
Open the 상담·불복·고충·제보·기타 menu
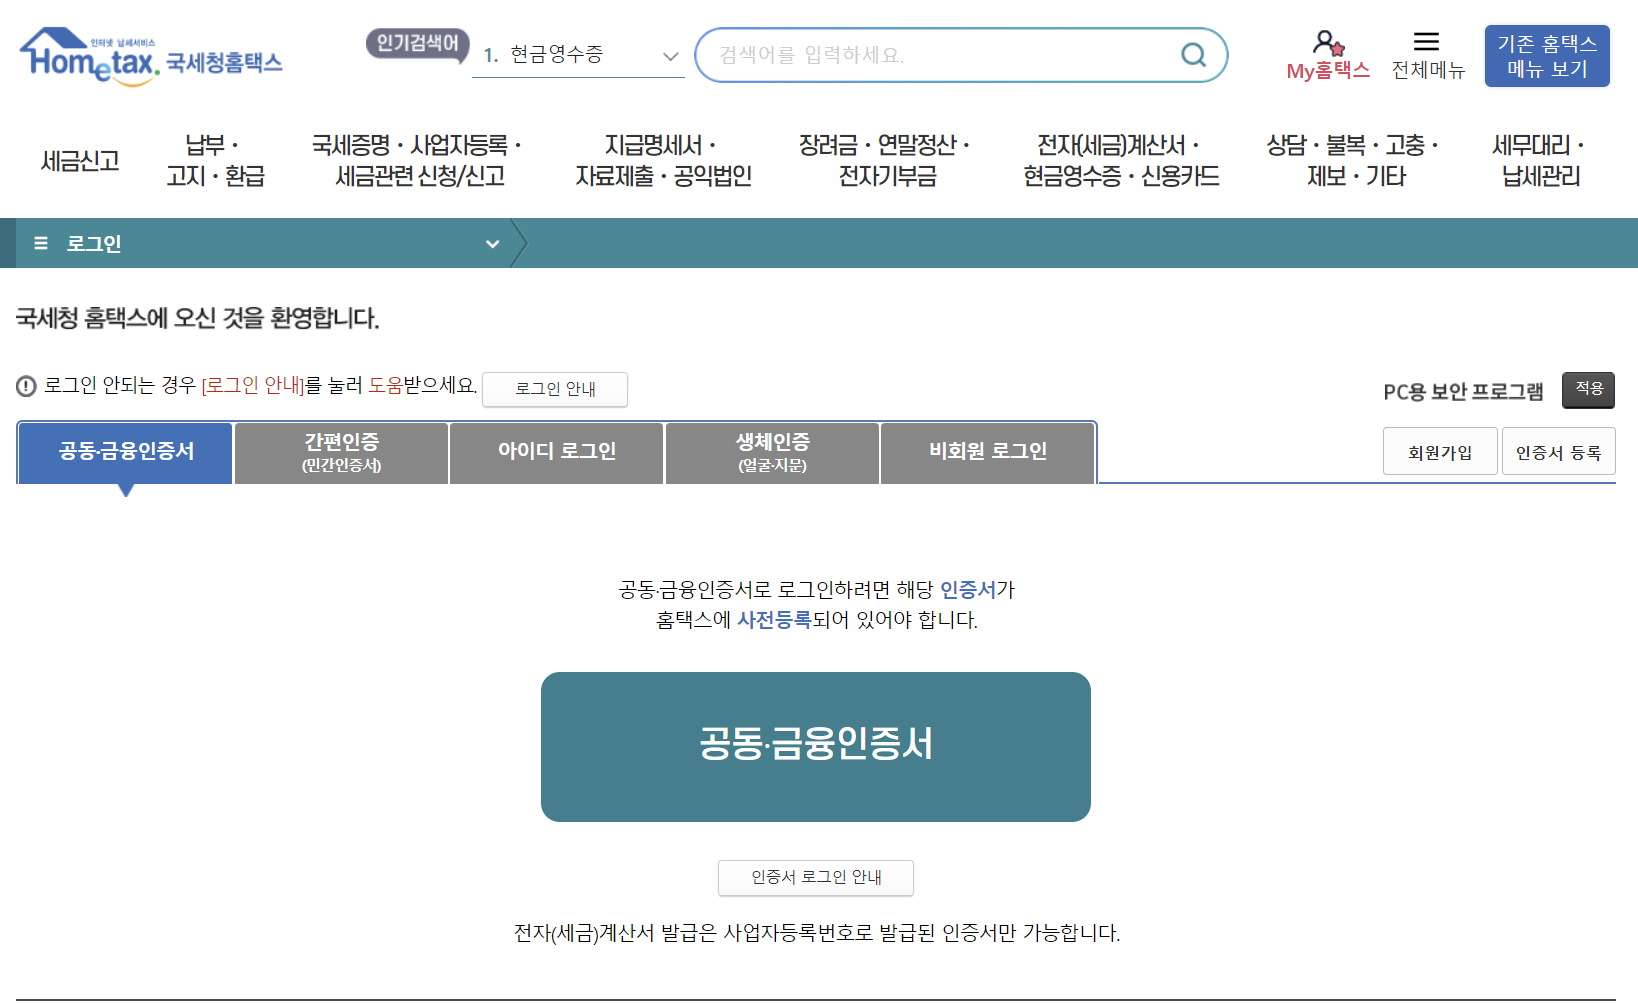[1350, 158]
